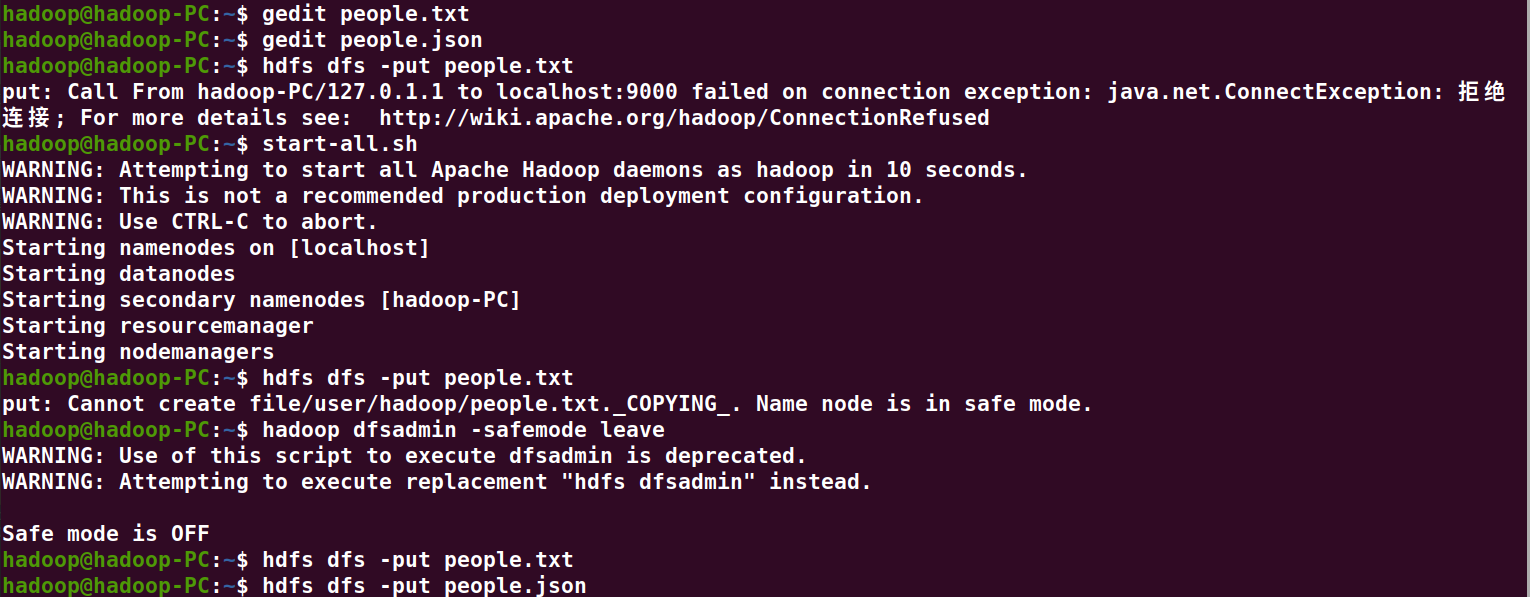1530x597 pixels.
Task: Click the "Starting nodemanagers" line
Action: 138,352
